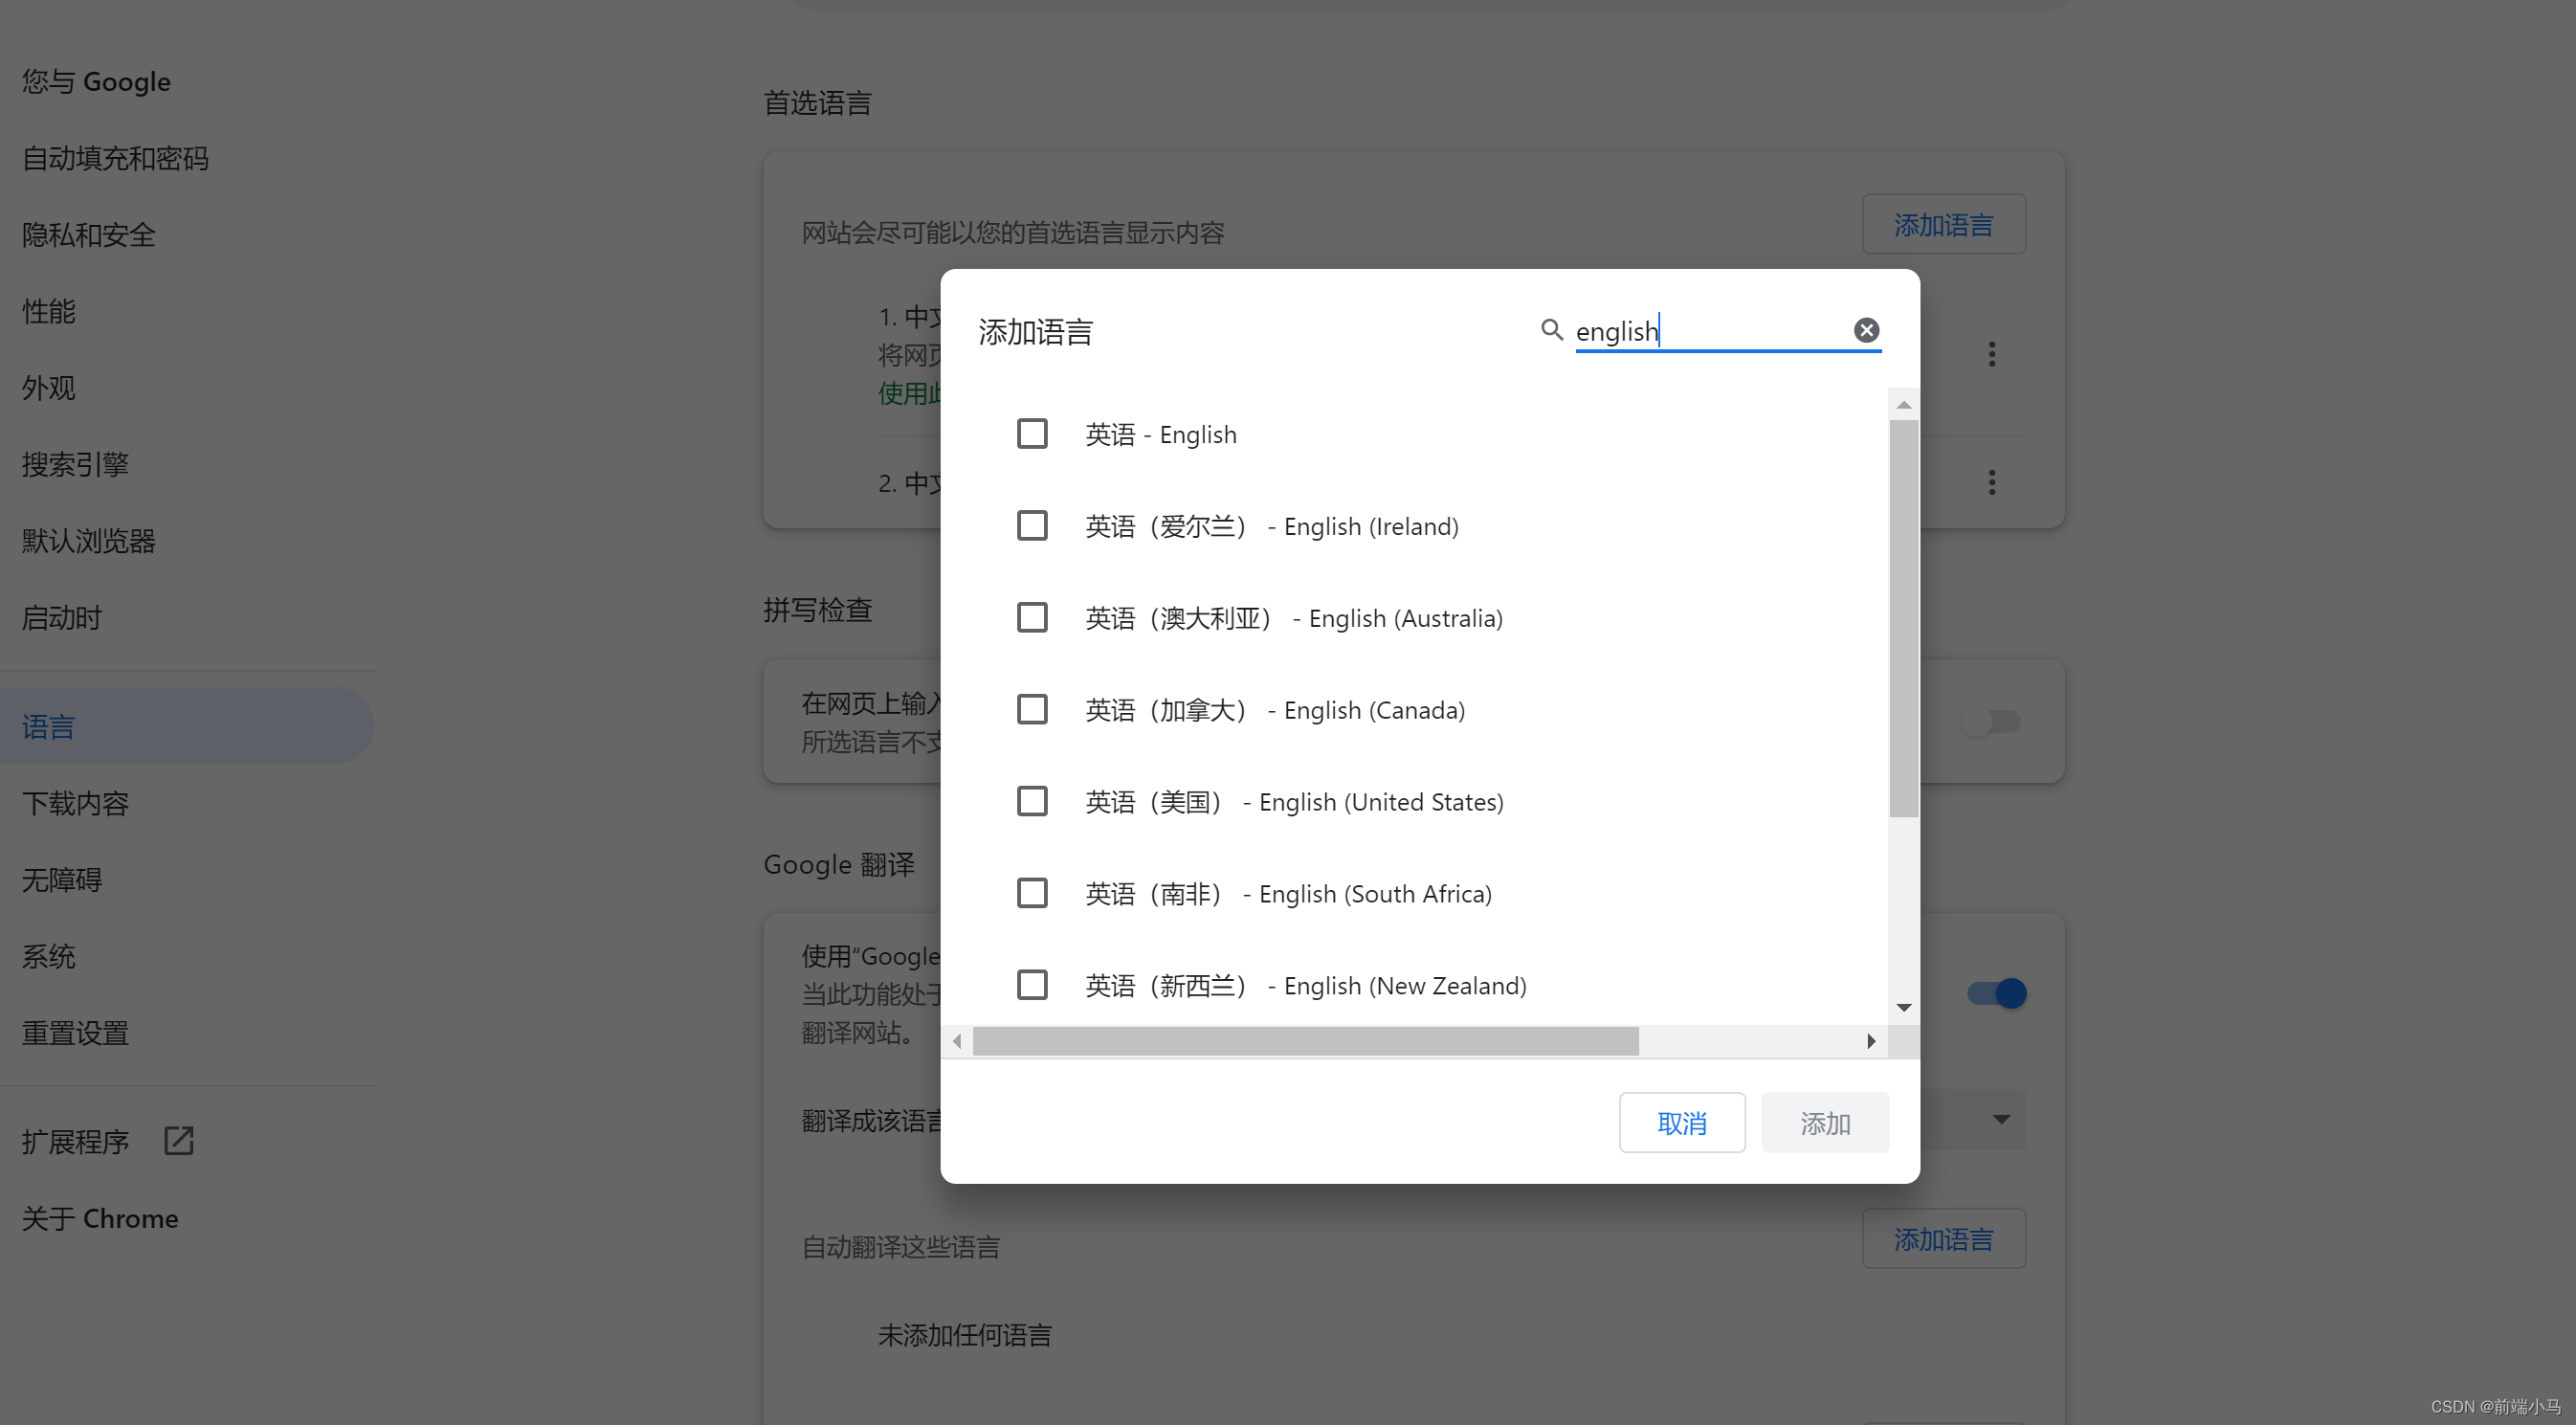Viewport: 2576px width, 1425px height.
Task: Open more options for first language
Action: (x=1991, y=354)
